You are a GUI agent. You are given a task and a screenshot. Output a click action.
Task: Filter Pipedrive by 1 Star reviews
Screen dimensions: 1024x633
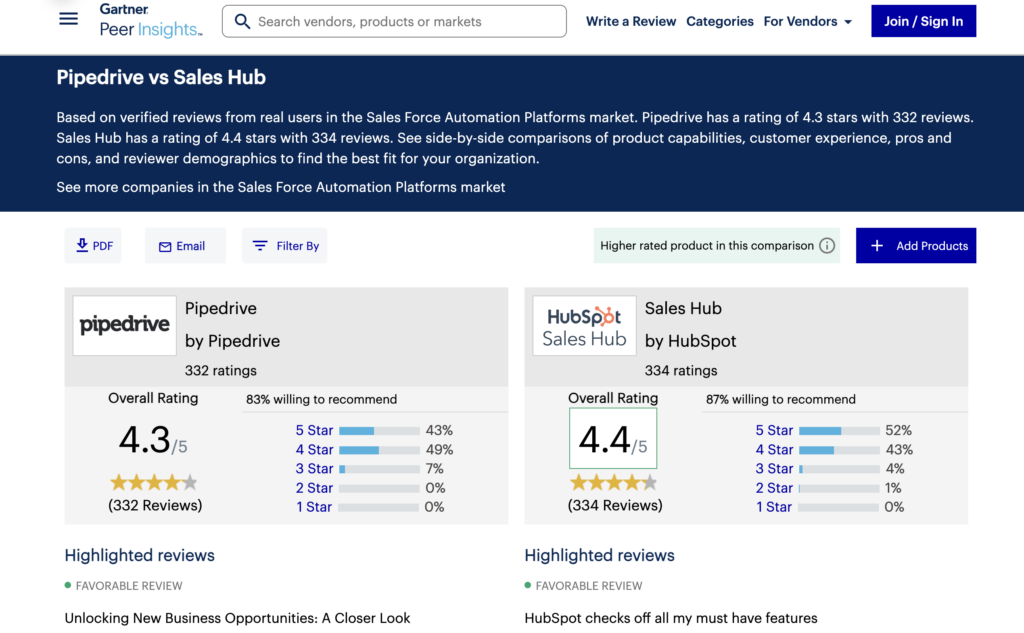[x=314, y=507]
